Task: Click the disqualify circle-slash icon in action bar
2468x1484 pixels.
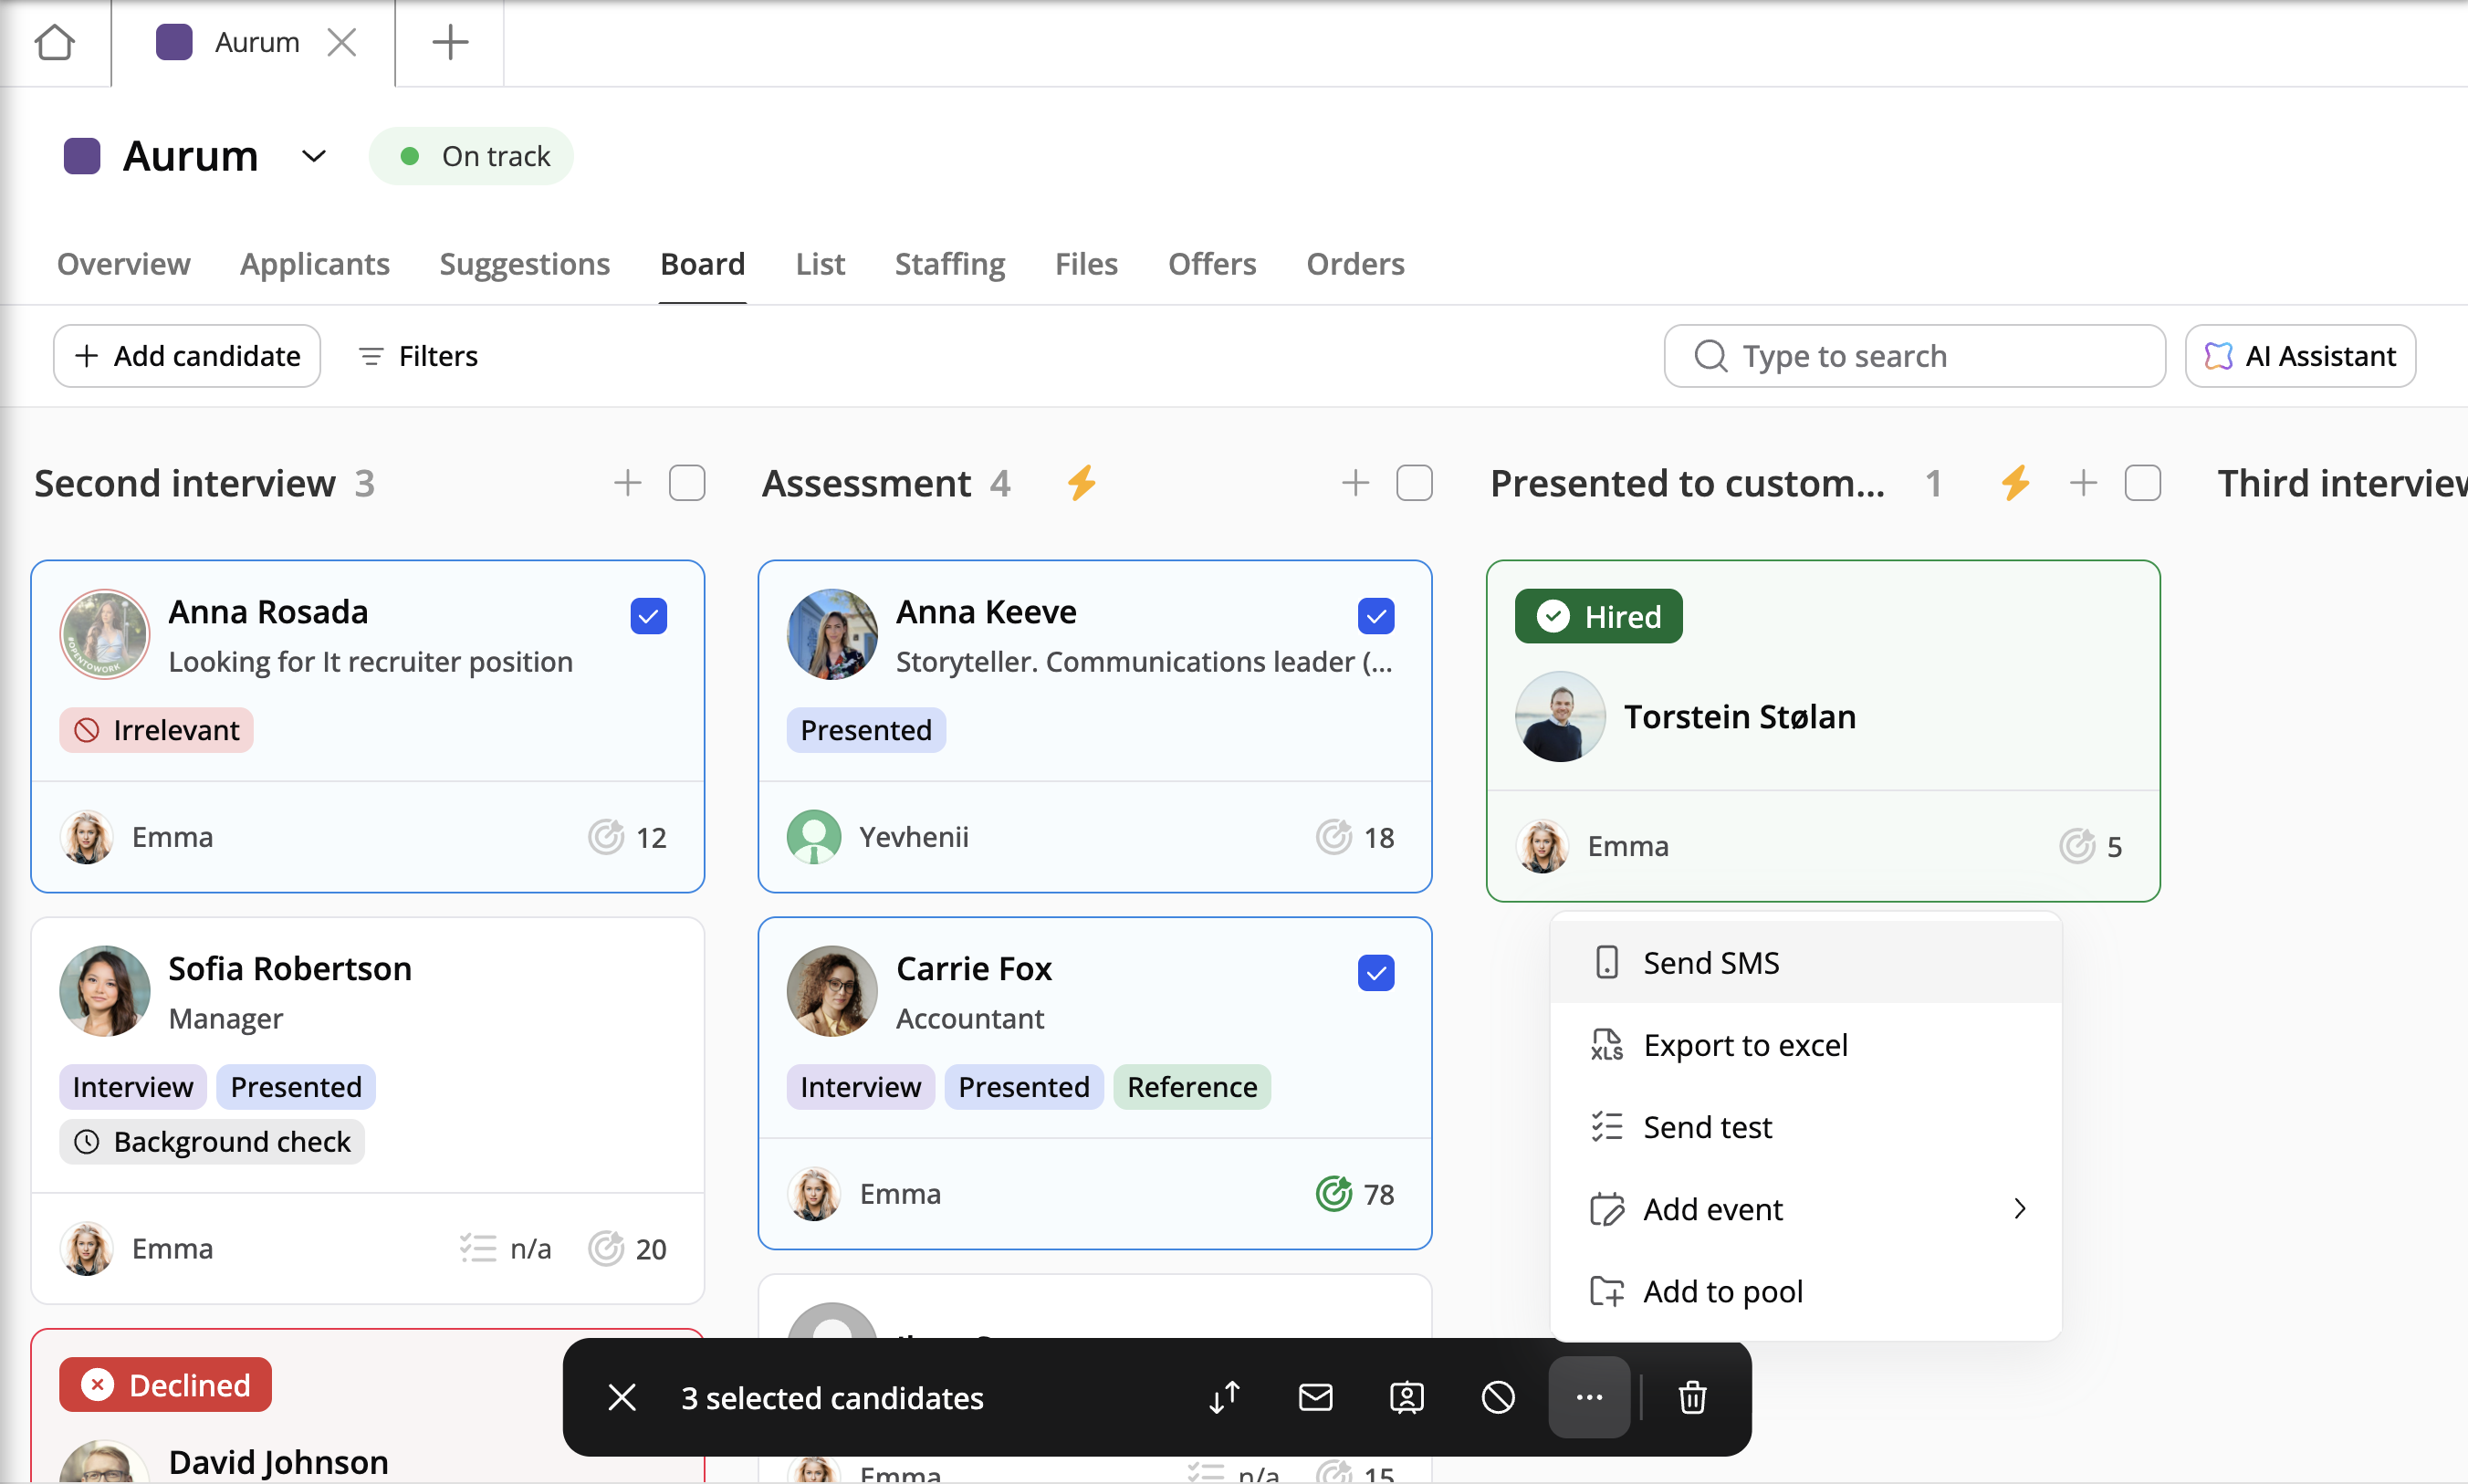Action: coord(1497,1397)
